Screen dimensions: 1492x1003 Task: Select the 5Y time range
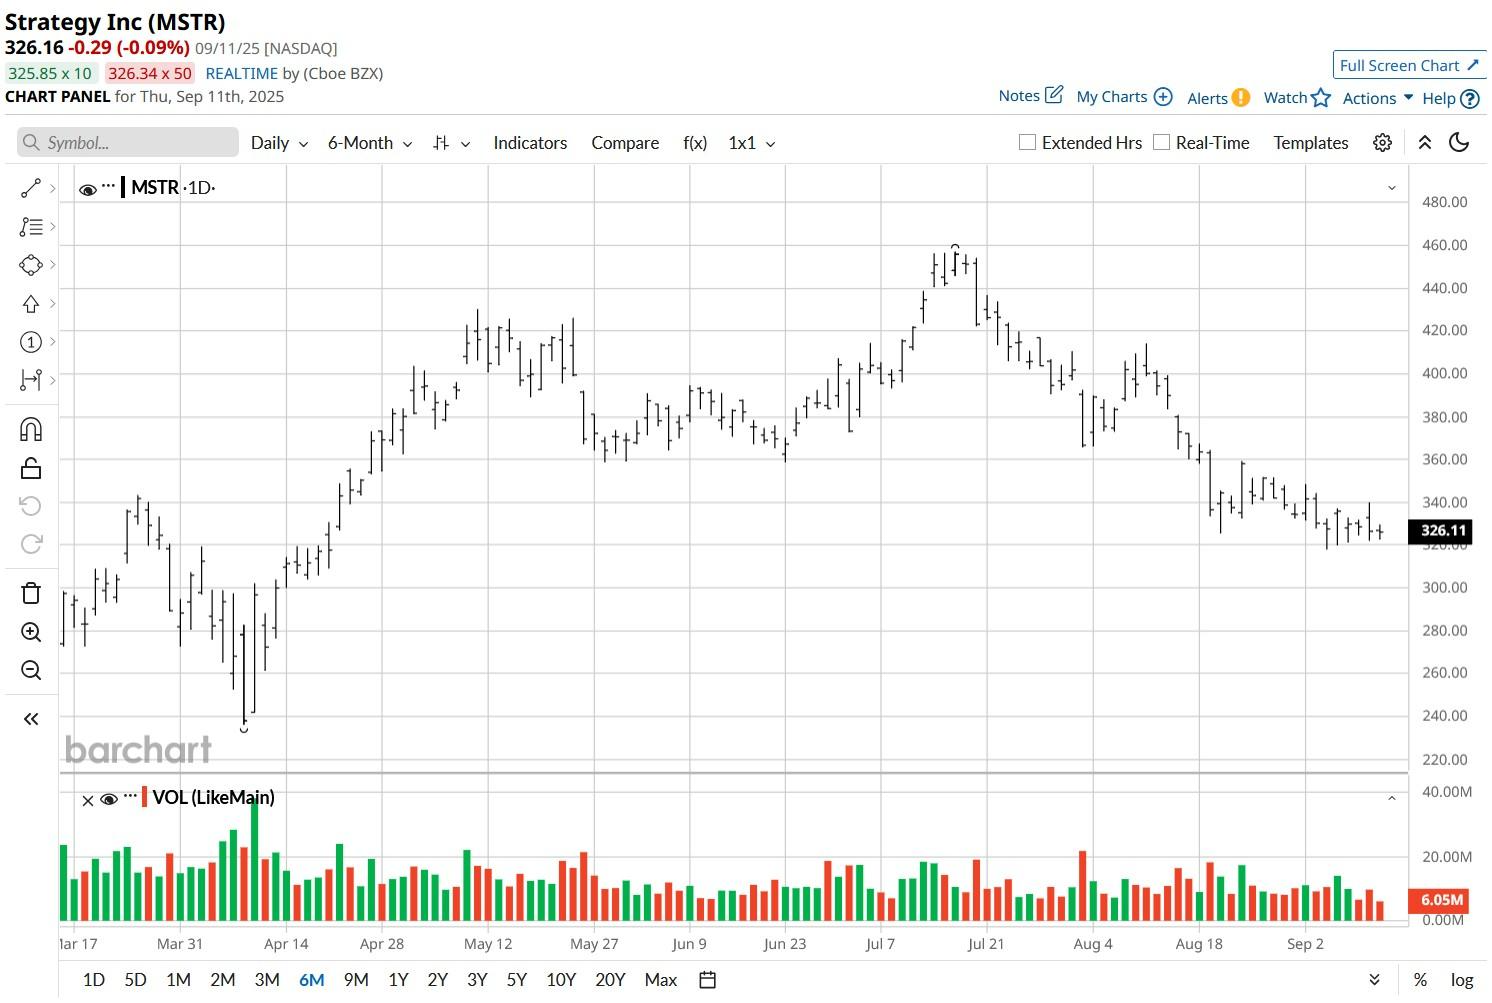516,980
